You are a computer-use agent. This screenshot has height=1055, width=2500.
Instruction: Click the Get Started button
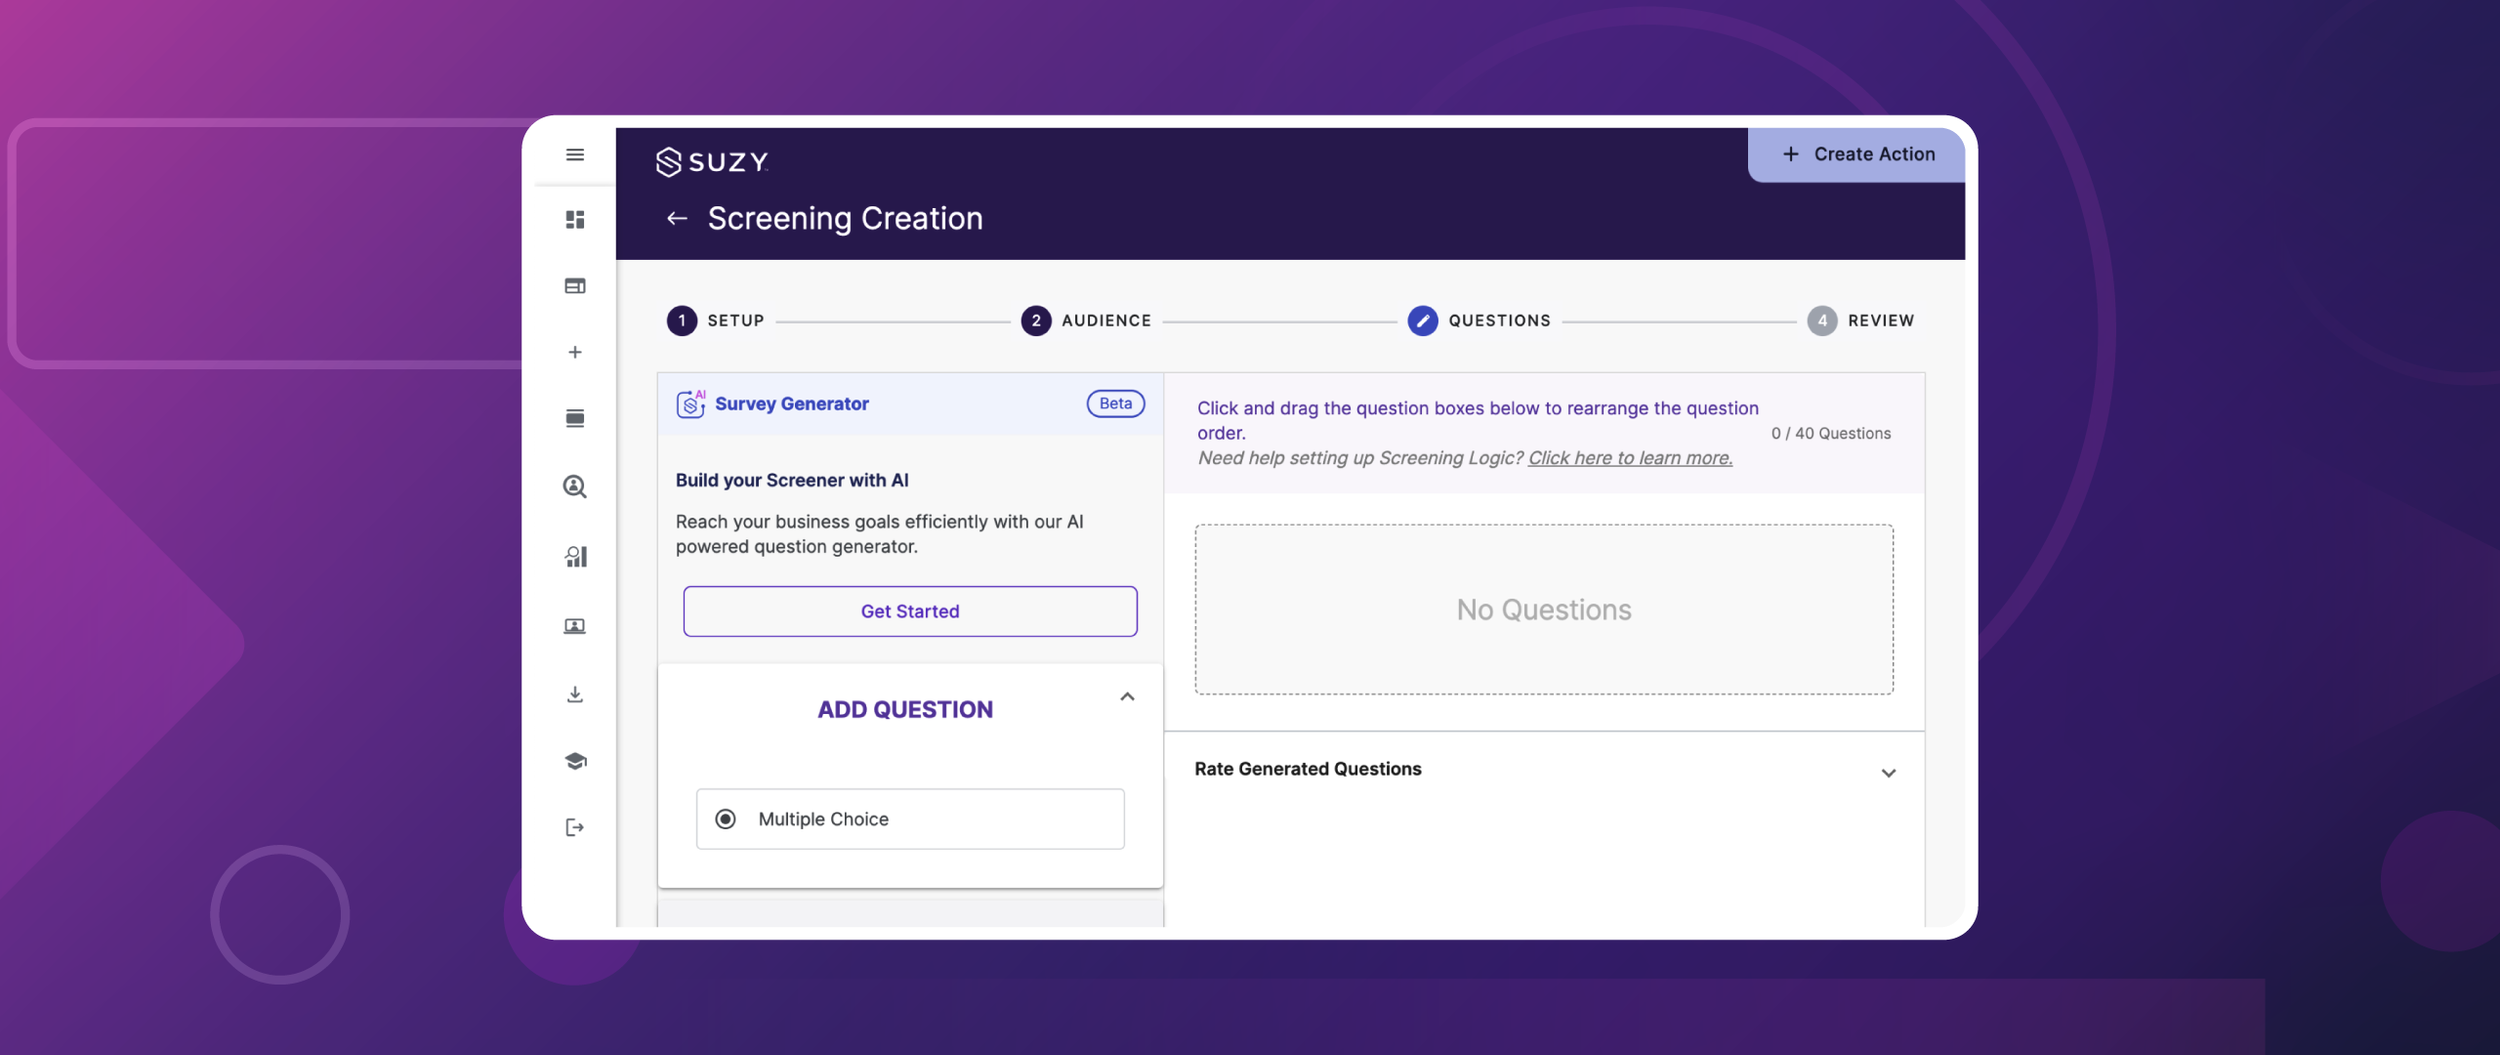(x=909, y=611)
